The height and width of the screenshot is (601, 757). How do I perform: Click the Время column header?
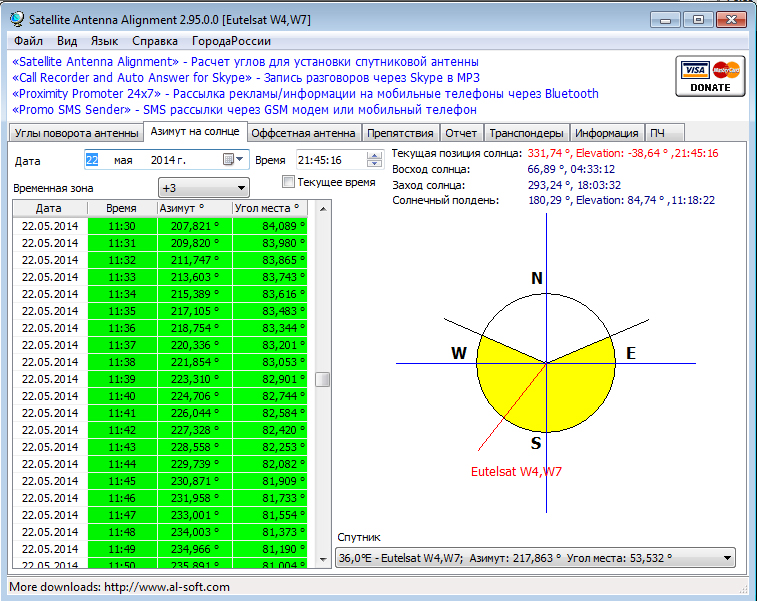tap(121, 208)
